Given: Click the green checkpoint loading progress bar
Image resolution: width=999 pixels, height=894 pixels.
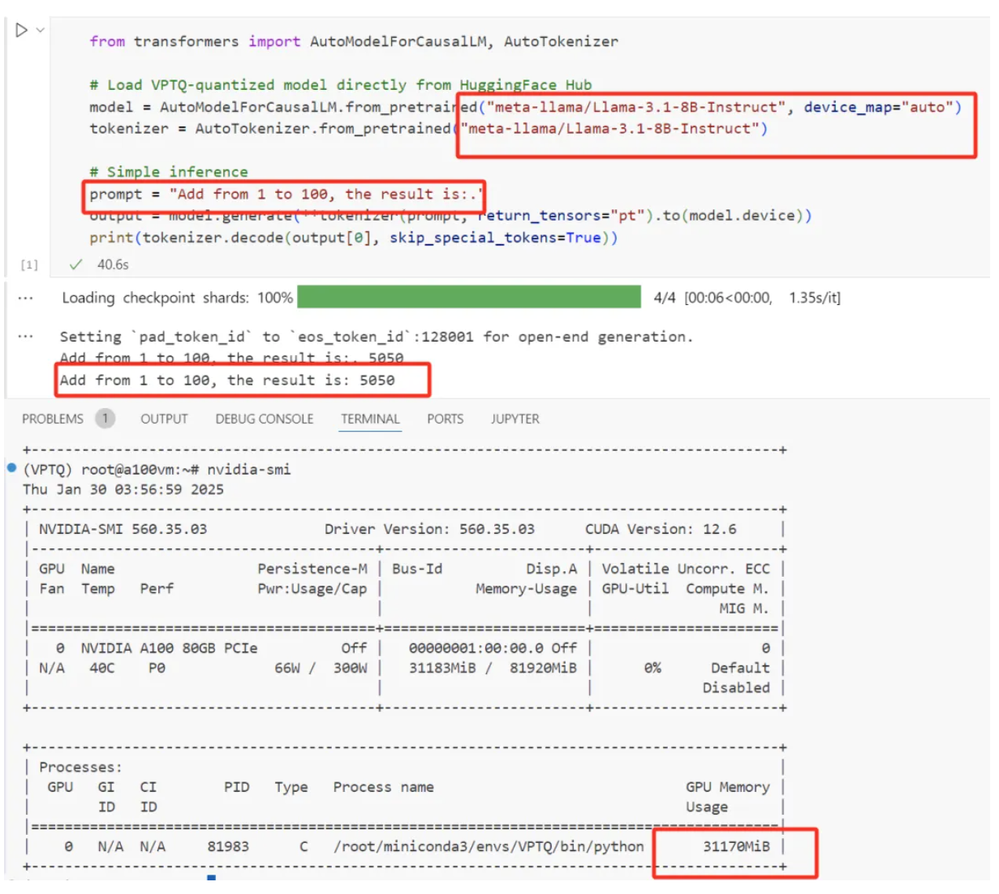Looking at the screenshot, I should [469, 297].
